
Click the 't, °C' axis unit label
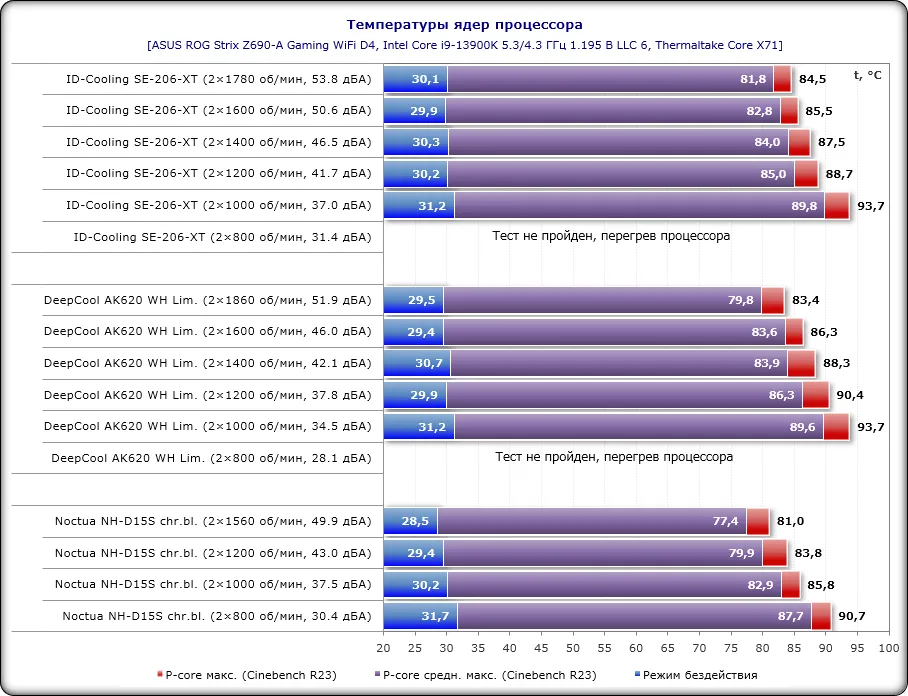click(868, 75)
